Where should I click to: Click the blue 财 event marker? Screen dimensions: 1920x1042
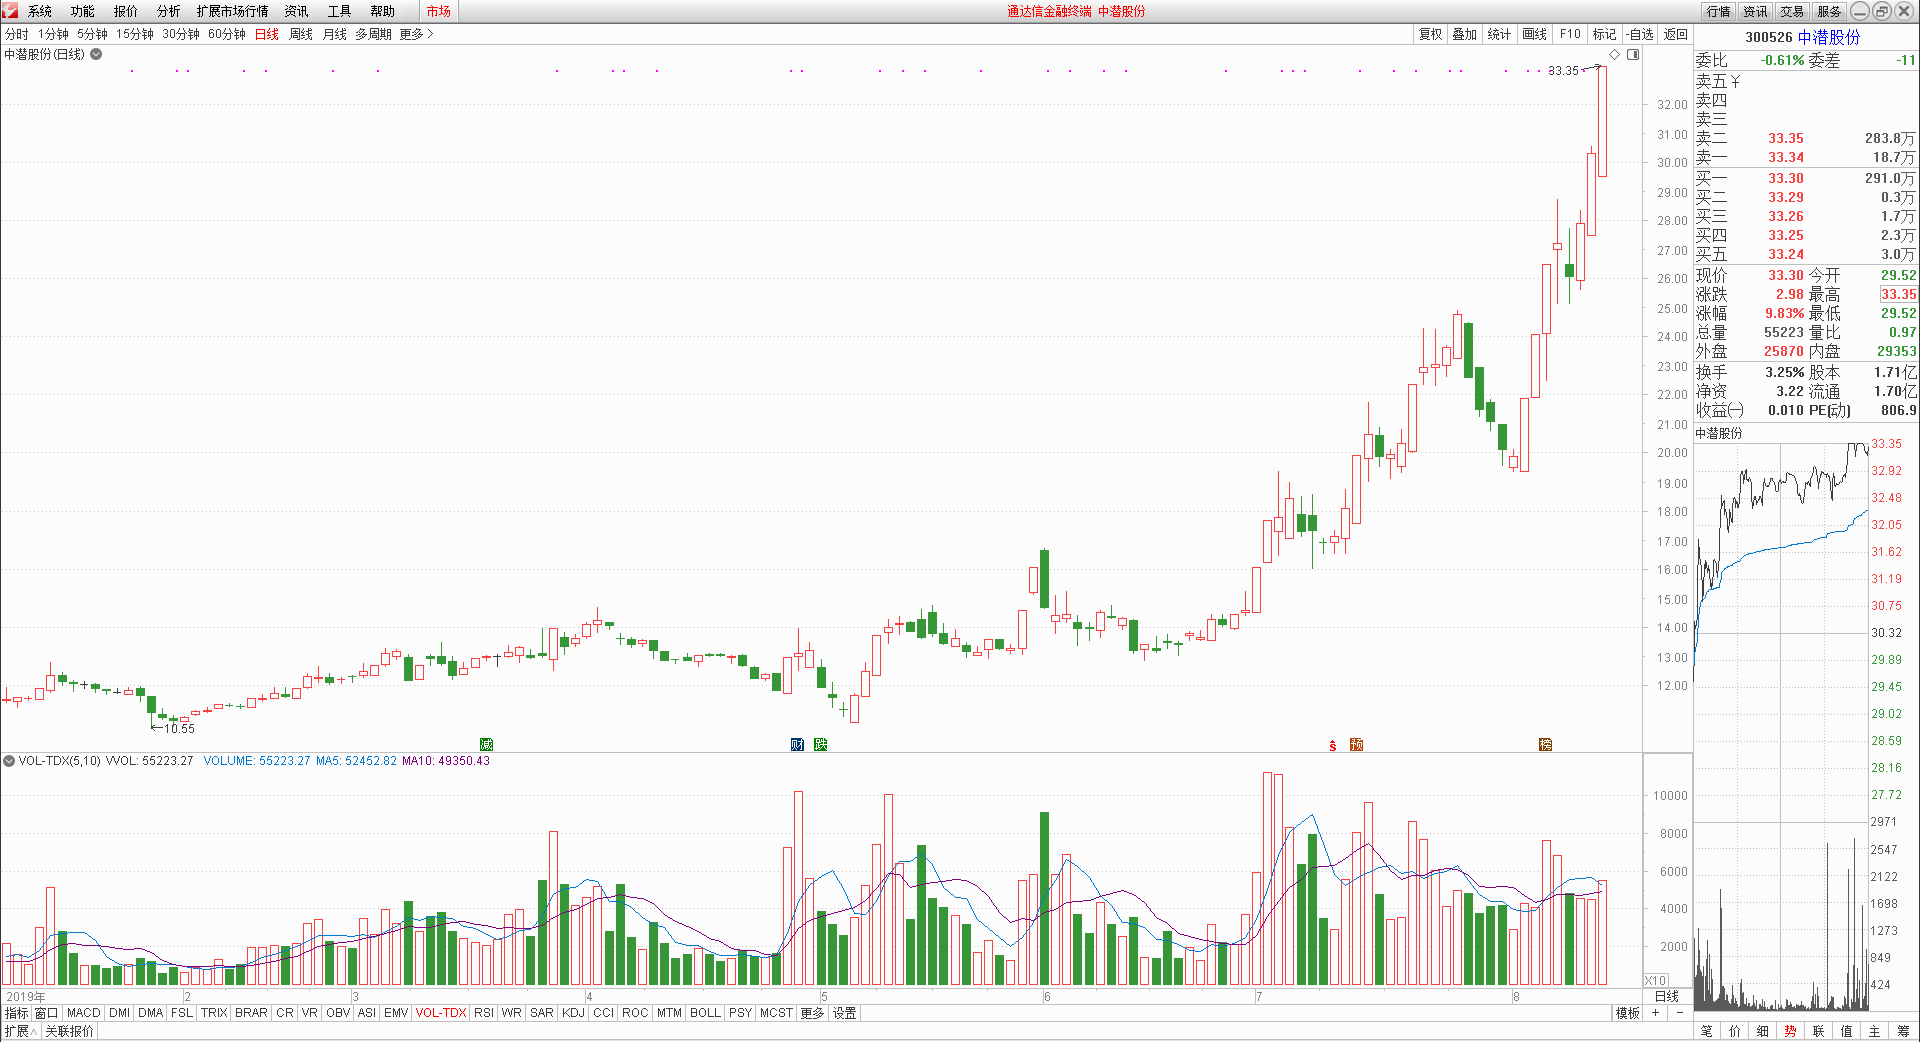pyautogui.click(x=797, y=744)
